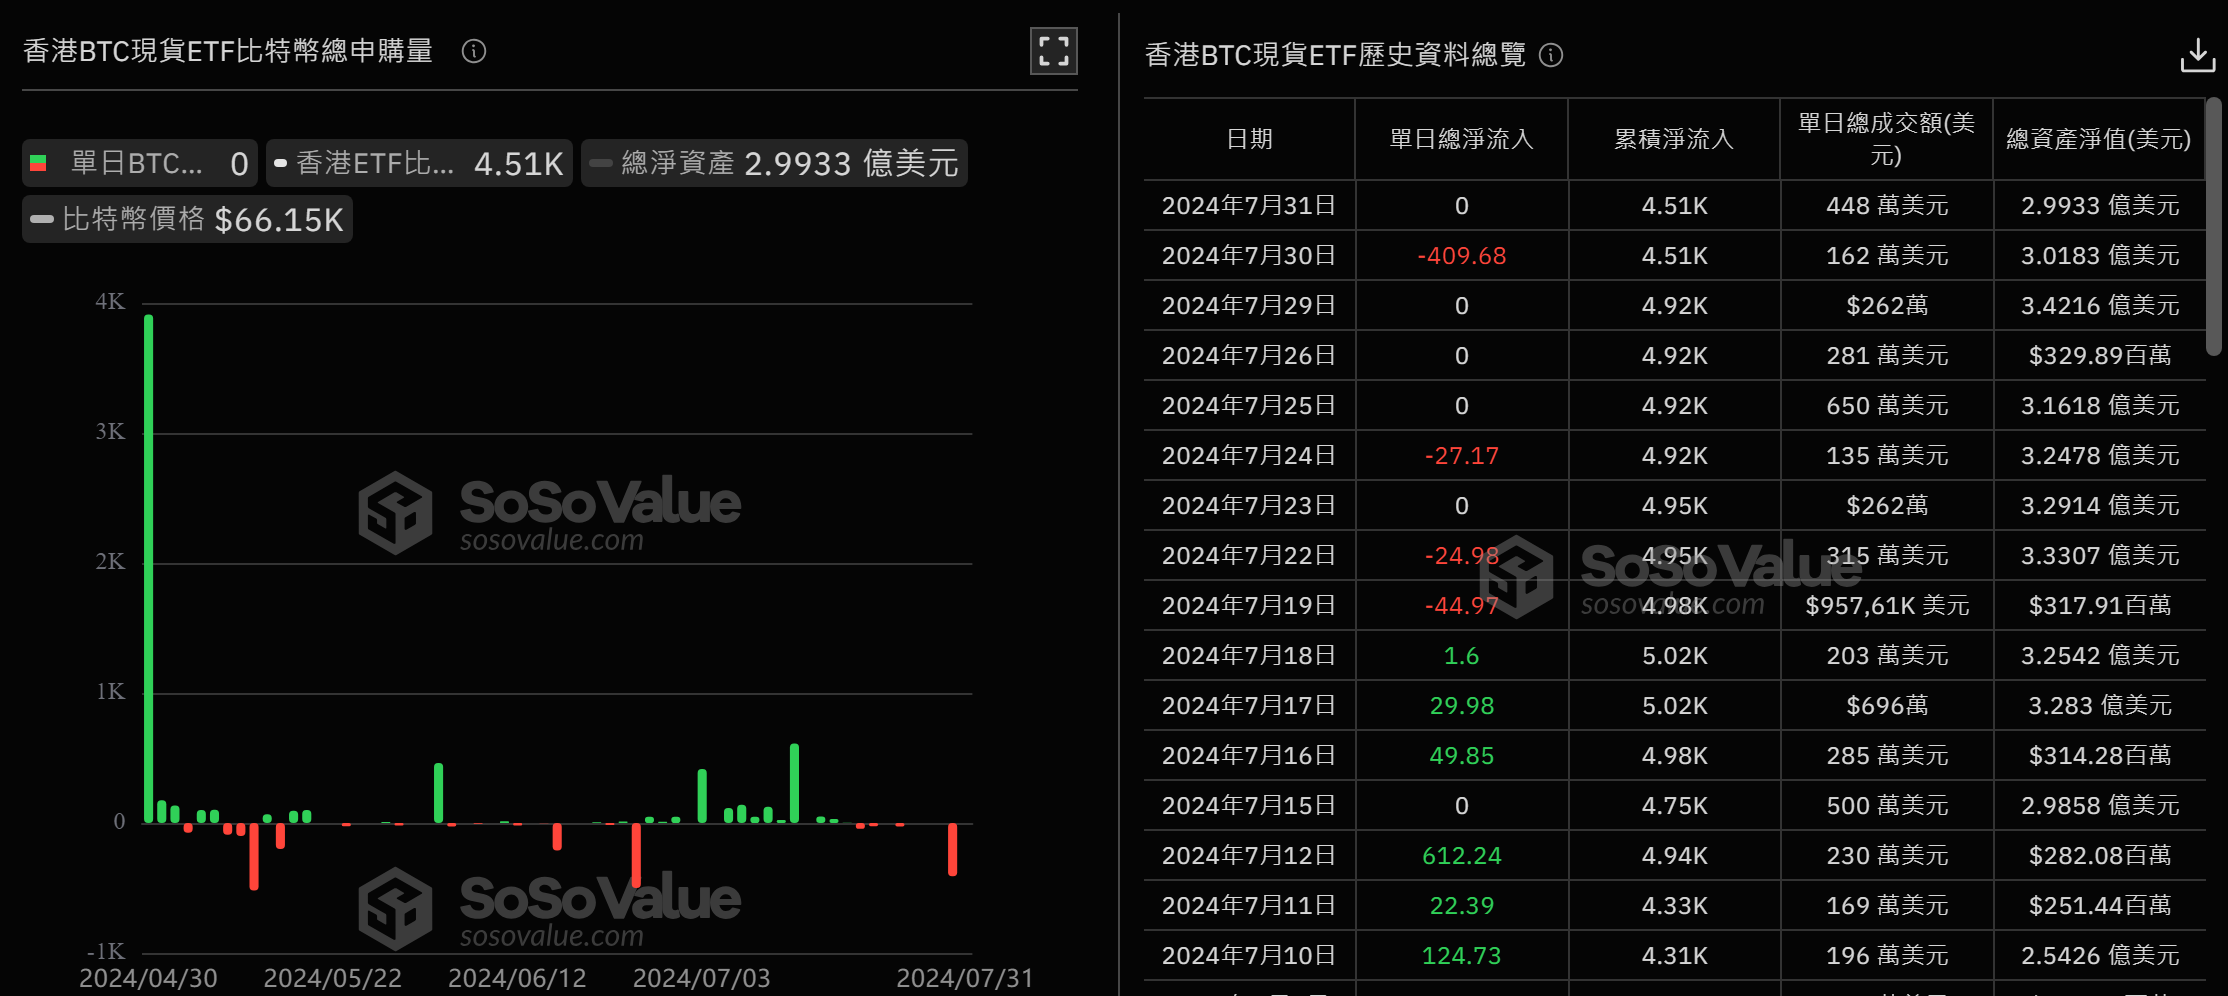The image size is (2228, 996).
Task: Click the 1.6 net inflow value
Action: [x=1461, y=655]
